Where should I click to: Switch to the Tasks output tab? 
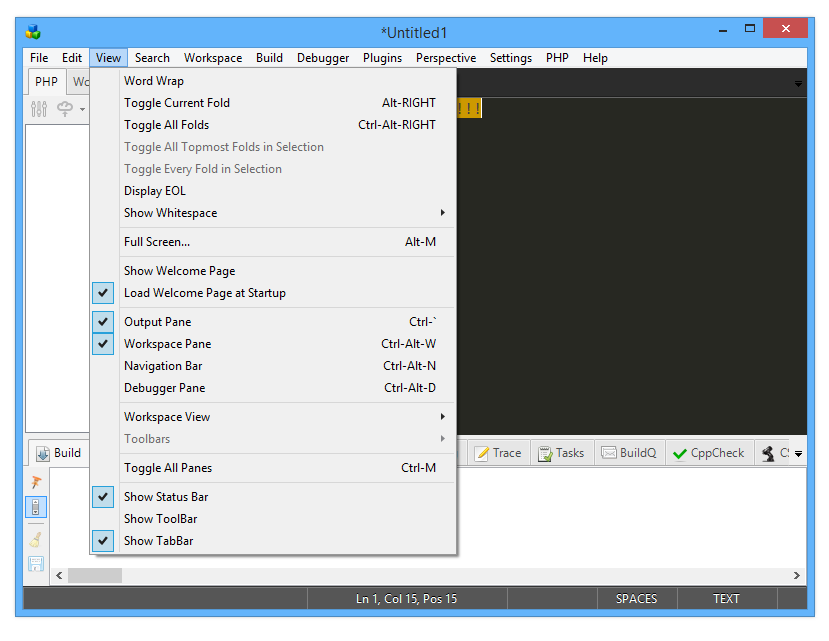tap(560, 453)
